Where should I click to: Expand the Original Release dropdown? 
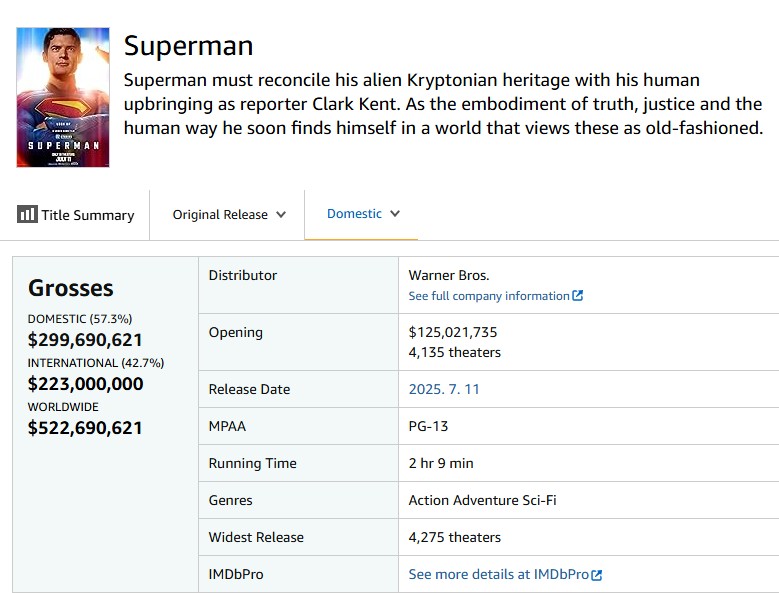[229, 215]
